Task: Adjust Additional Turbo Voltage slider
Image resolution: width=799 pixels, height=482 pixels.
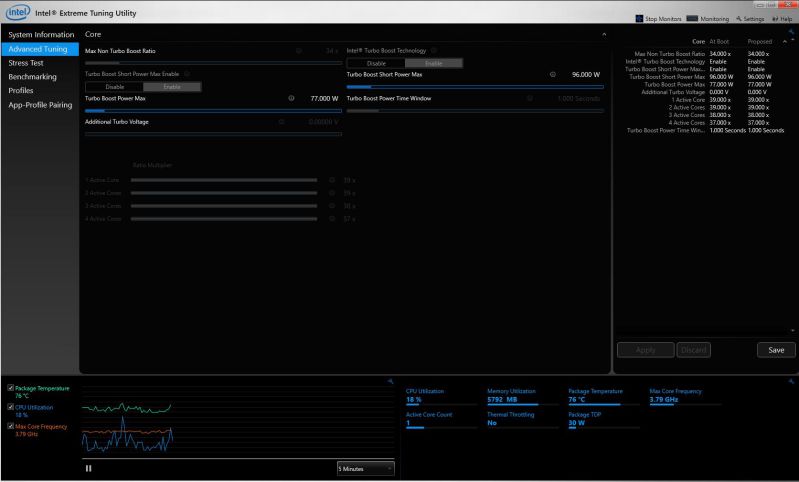Action: pos(214,135)
